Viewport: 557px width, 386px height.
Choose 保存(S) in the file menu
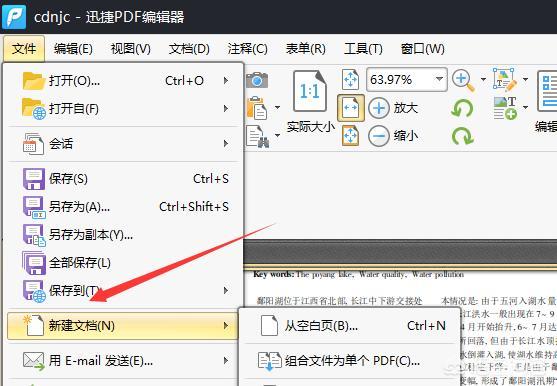(123, 179)
